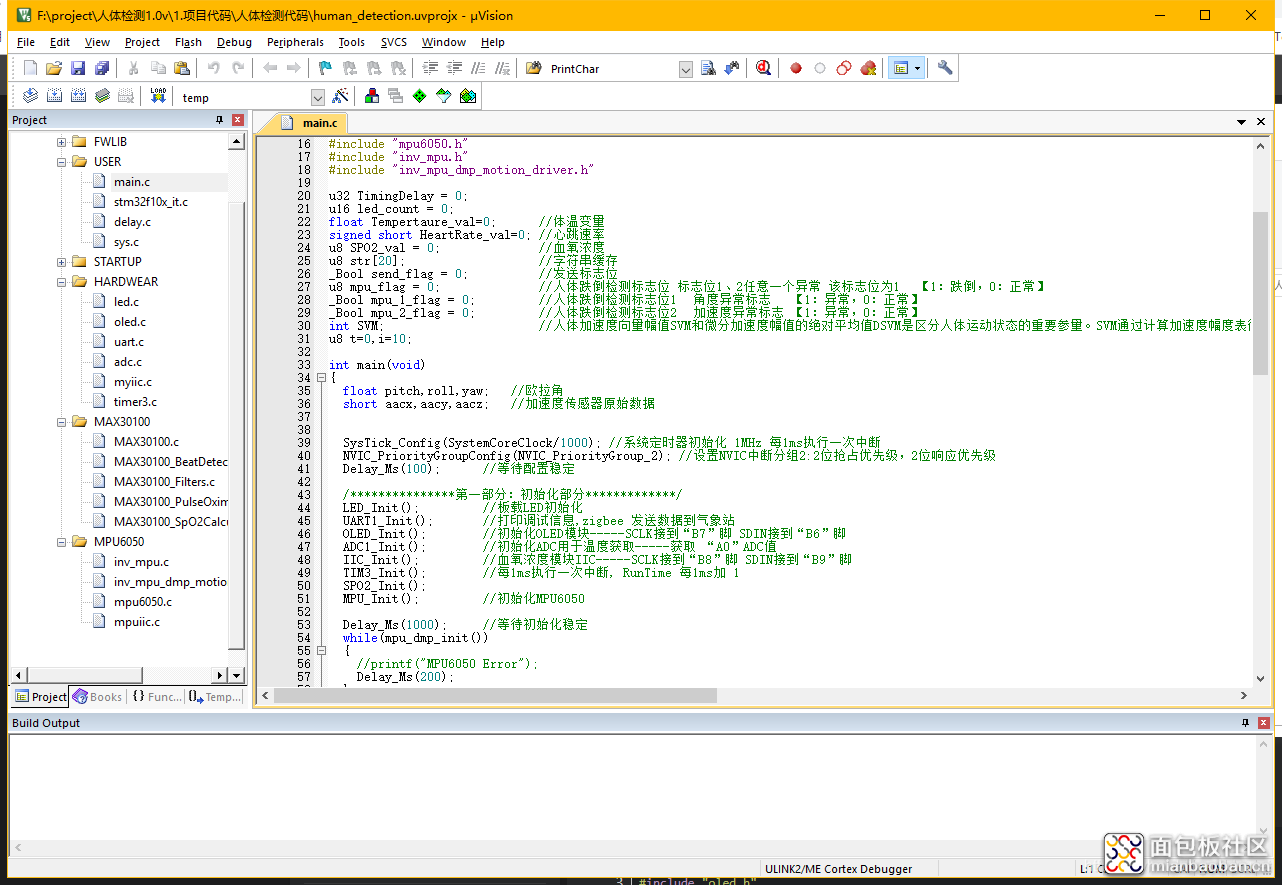Open the Pack Installer icon
This screenshot has height=885, width=1282.
coord(467,96)
